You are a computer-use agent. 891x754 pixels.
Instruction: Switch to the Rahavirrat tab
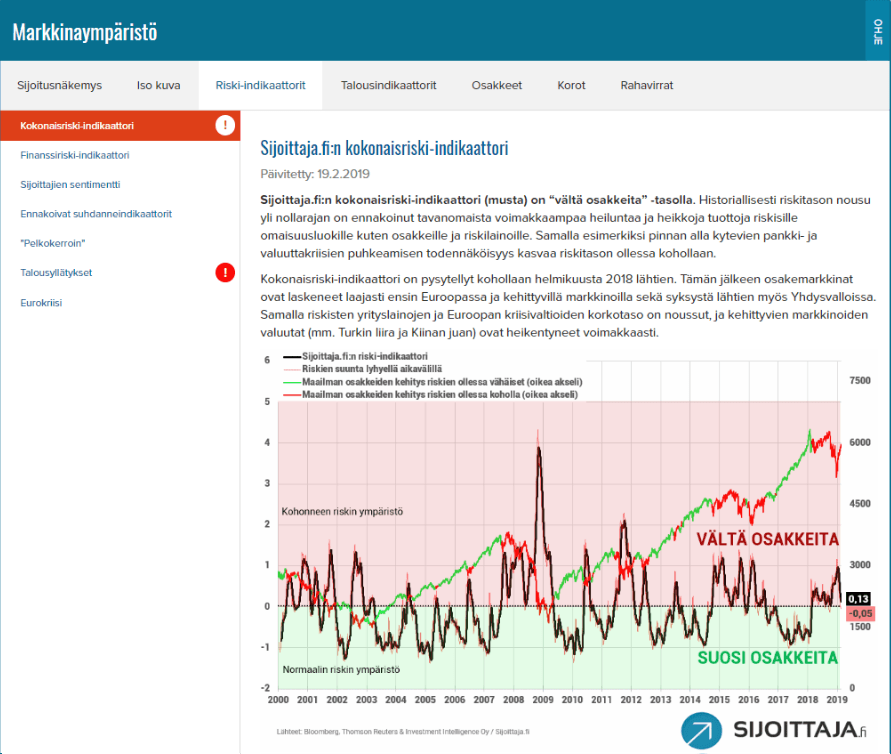coord(647,85)
